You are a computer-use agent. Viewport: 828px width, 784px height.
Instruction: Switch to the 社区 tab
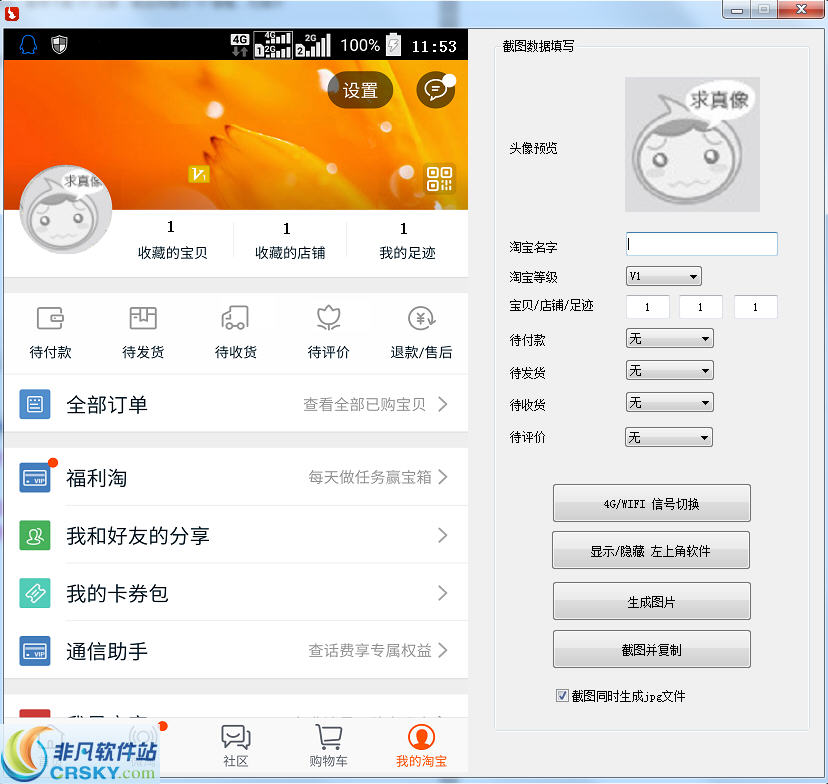(x=236, y=745)
